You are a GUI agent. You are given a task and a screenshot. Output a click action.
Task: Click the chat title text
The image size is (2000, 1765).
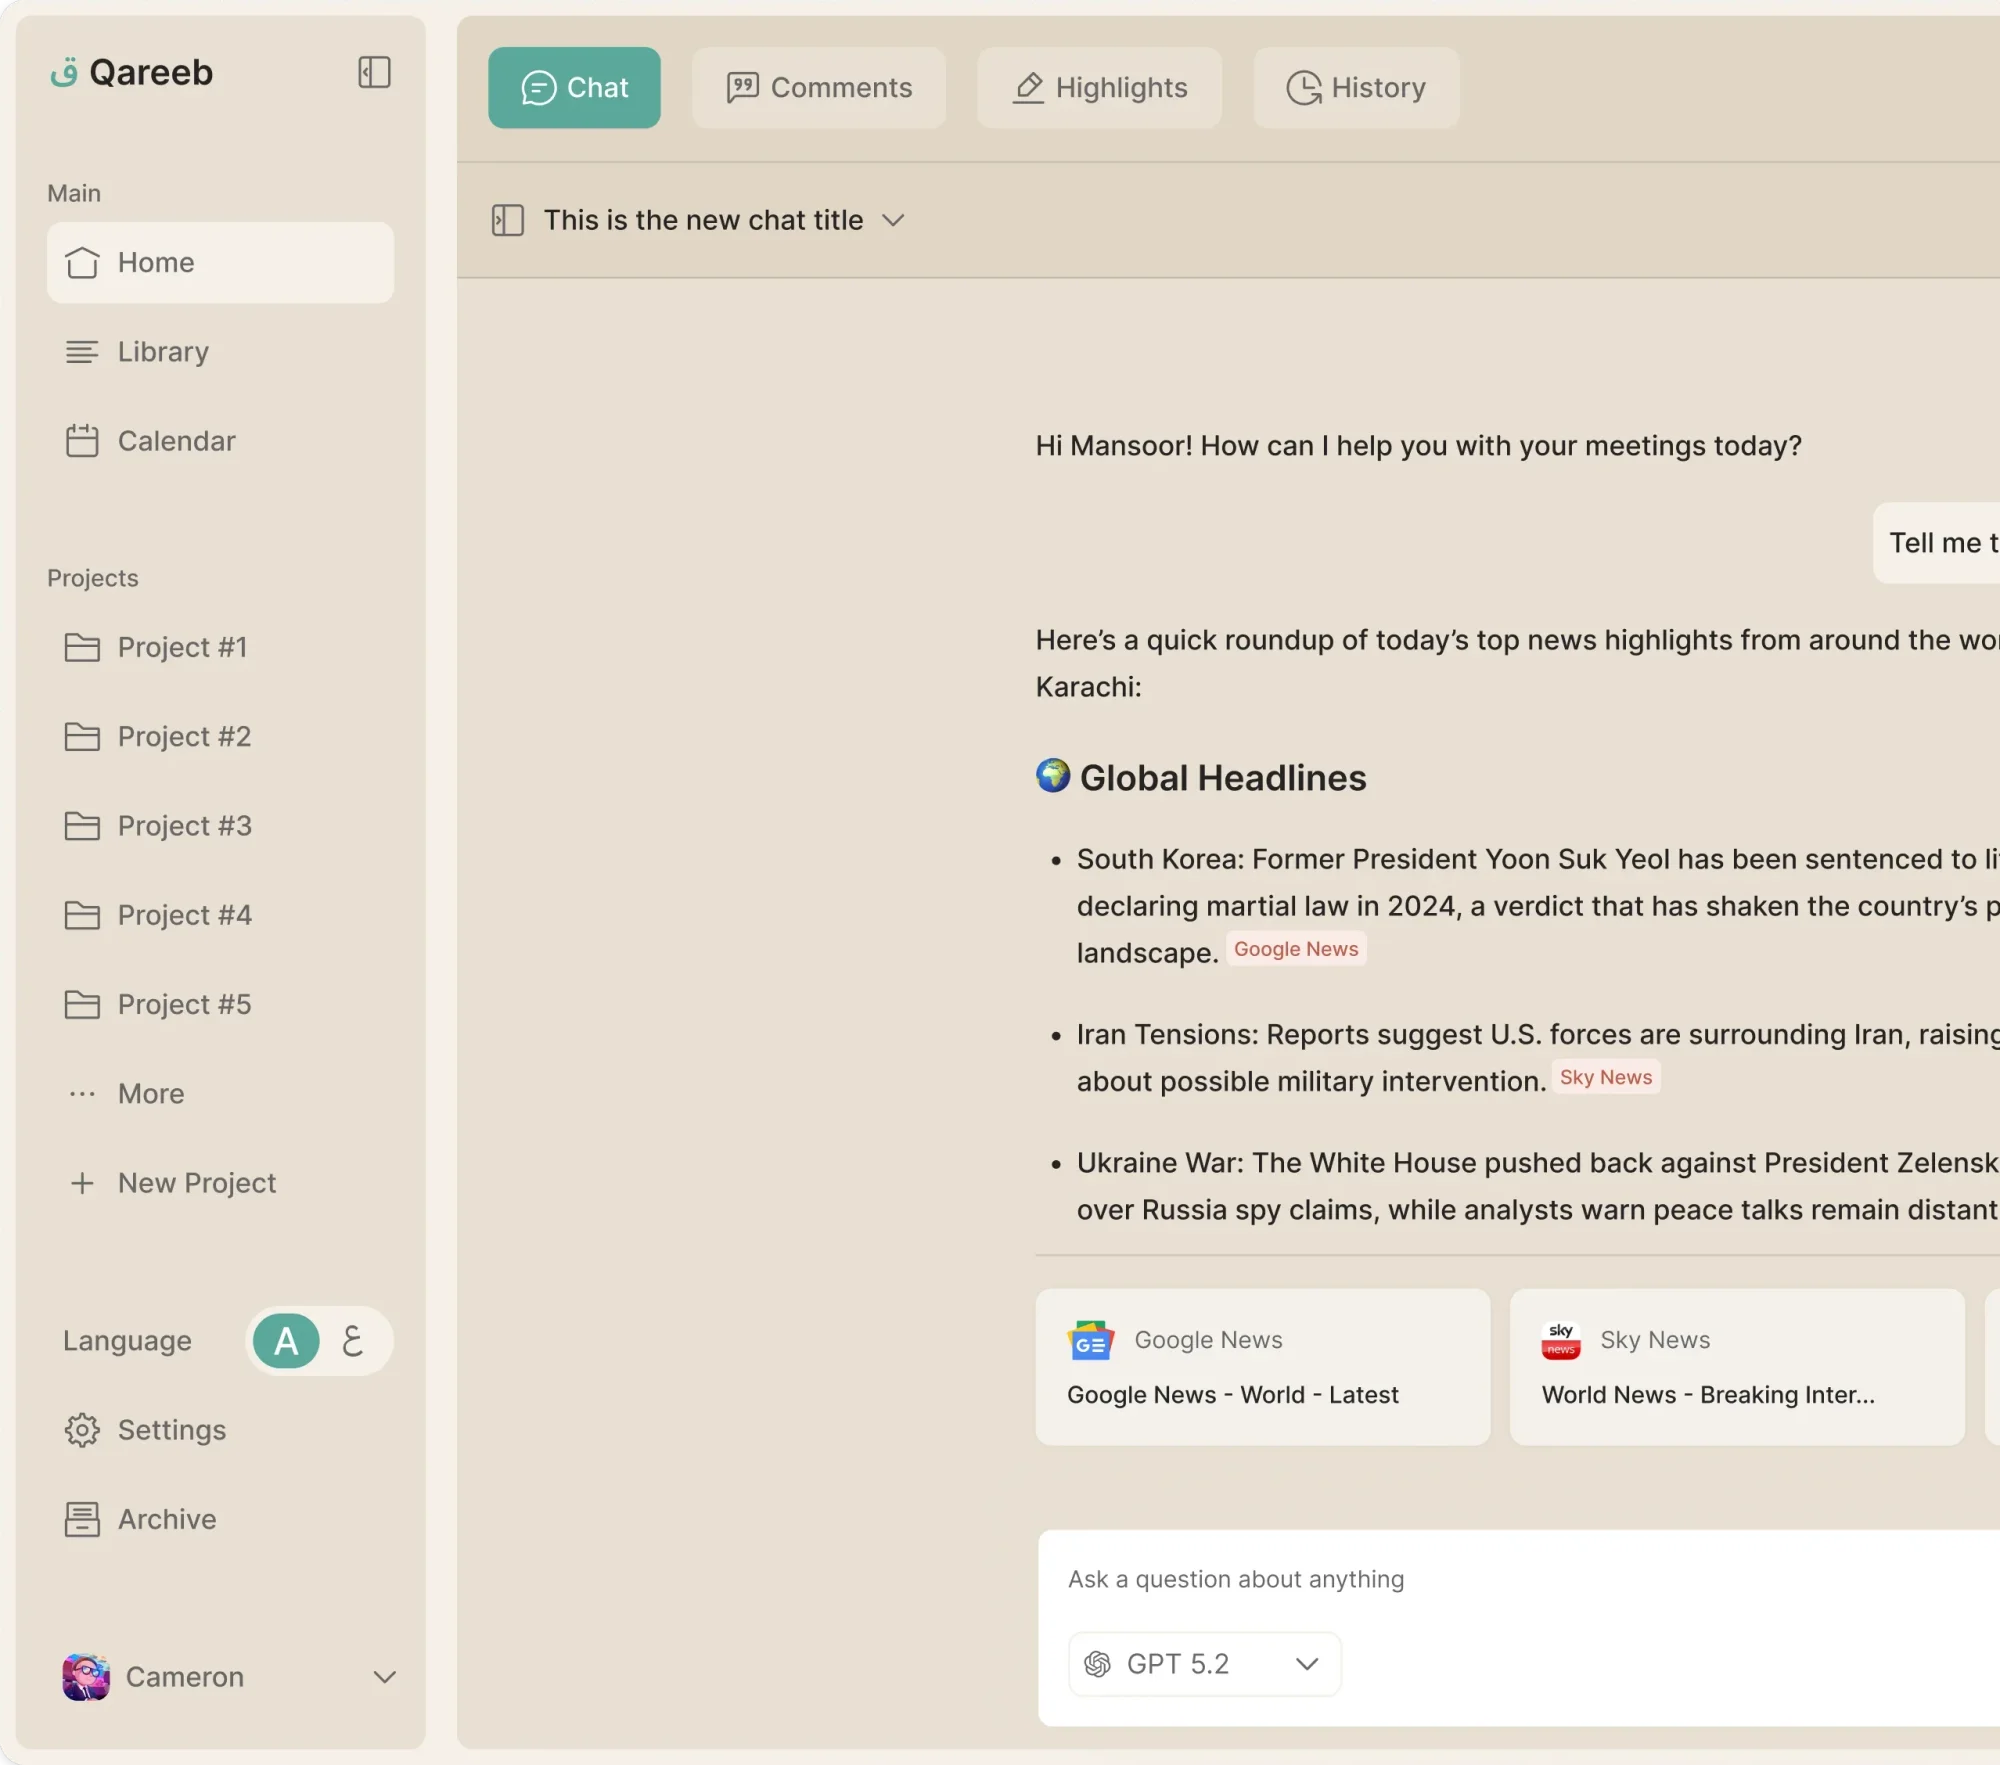(703, 220)
